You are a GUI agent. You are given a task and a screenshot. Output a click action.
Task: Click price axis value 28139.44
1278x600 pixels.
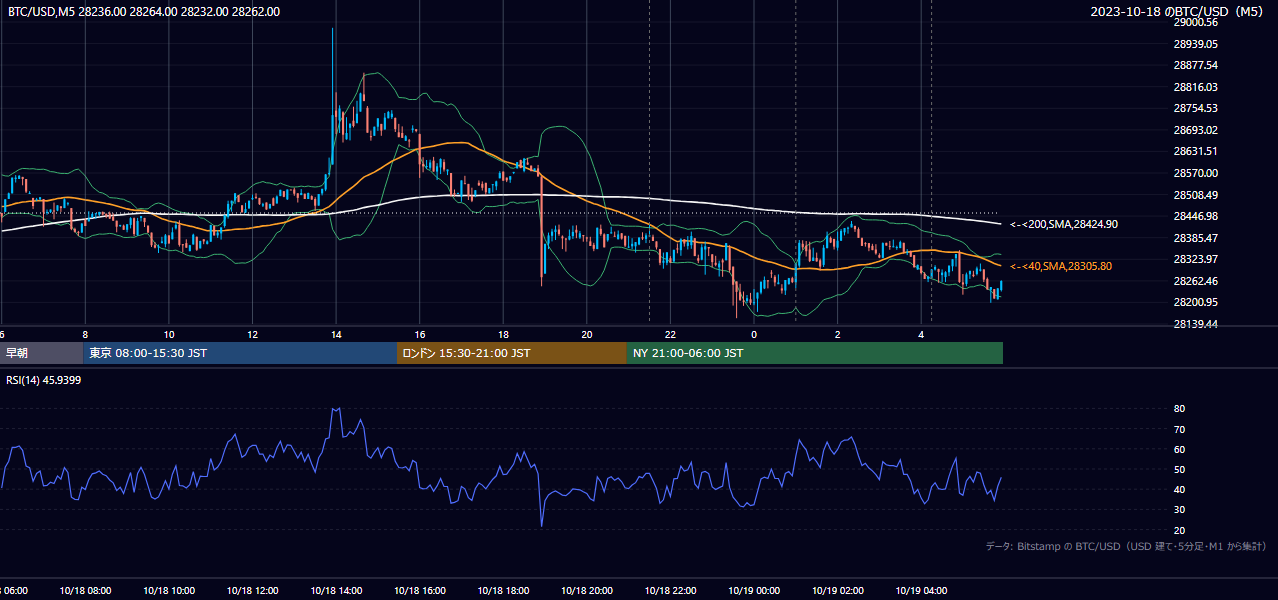click(1195, 324)
